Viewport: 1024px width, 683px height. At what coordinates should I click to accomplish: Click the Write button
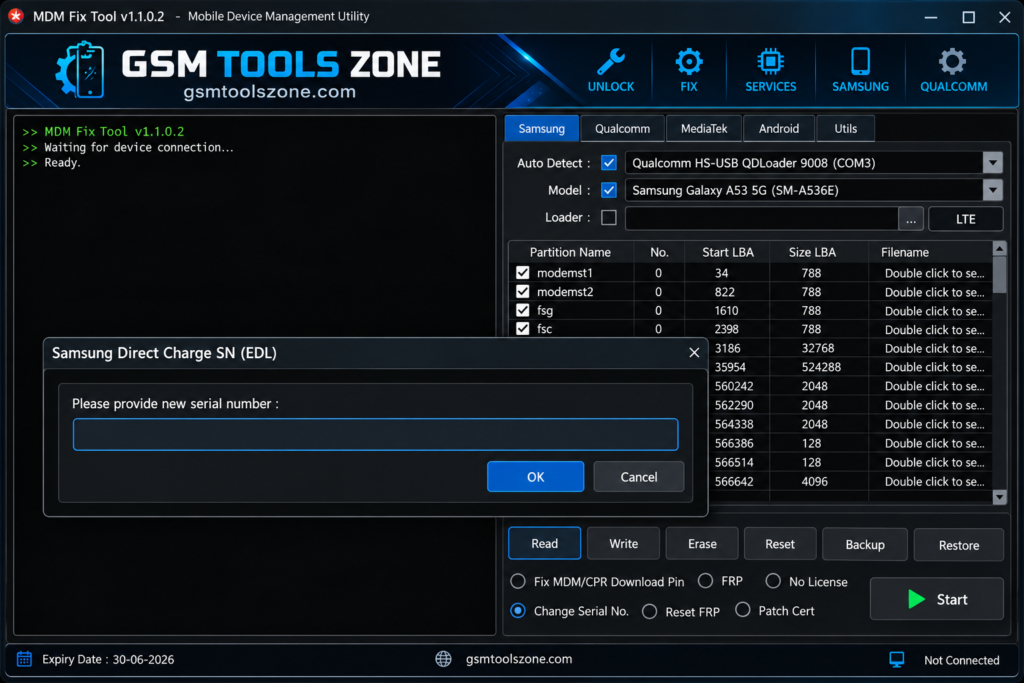(624, 543)
